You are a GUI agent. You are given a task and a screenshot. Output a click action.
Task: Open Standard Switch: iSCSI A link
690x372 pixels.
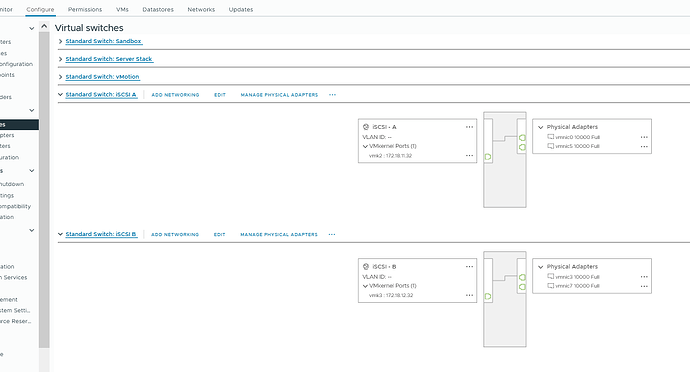(x=101, y=94)
